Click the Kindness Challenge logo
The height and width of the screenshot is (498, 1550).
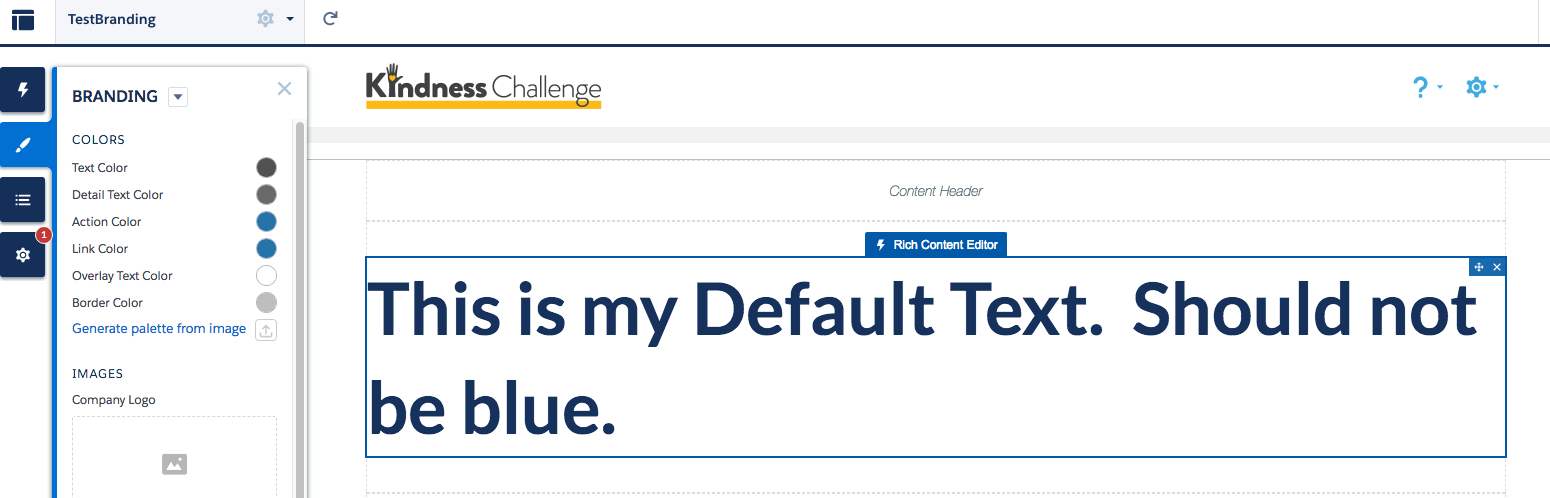click(483, 87)
